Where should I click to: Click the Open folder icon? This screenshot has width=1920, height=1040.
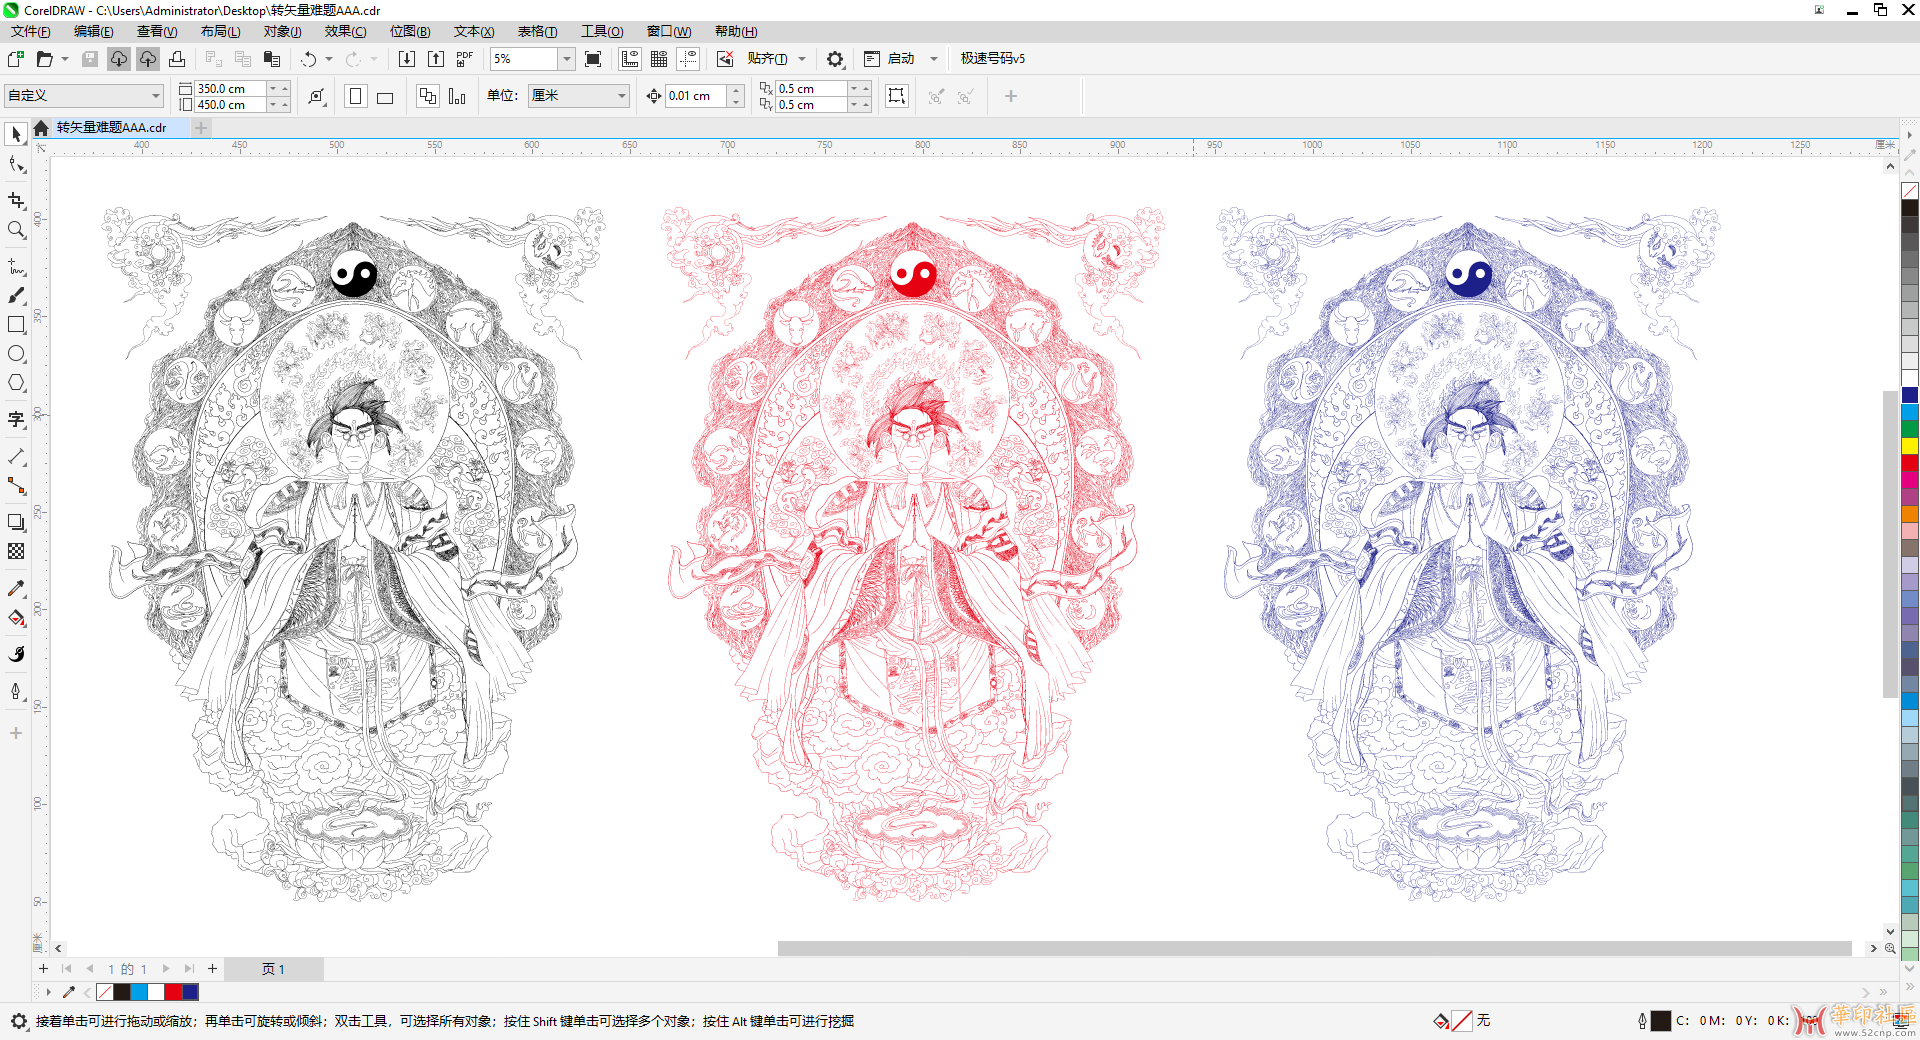click(x=44, y=59)
